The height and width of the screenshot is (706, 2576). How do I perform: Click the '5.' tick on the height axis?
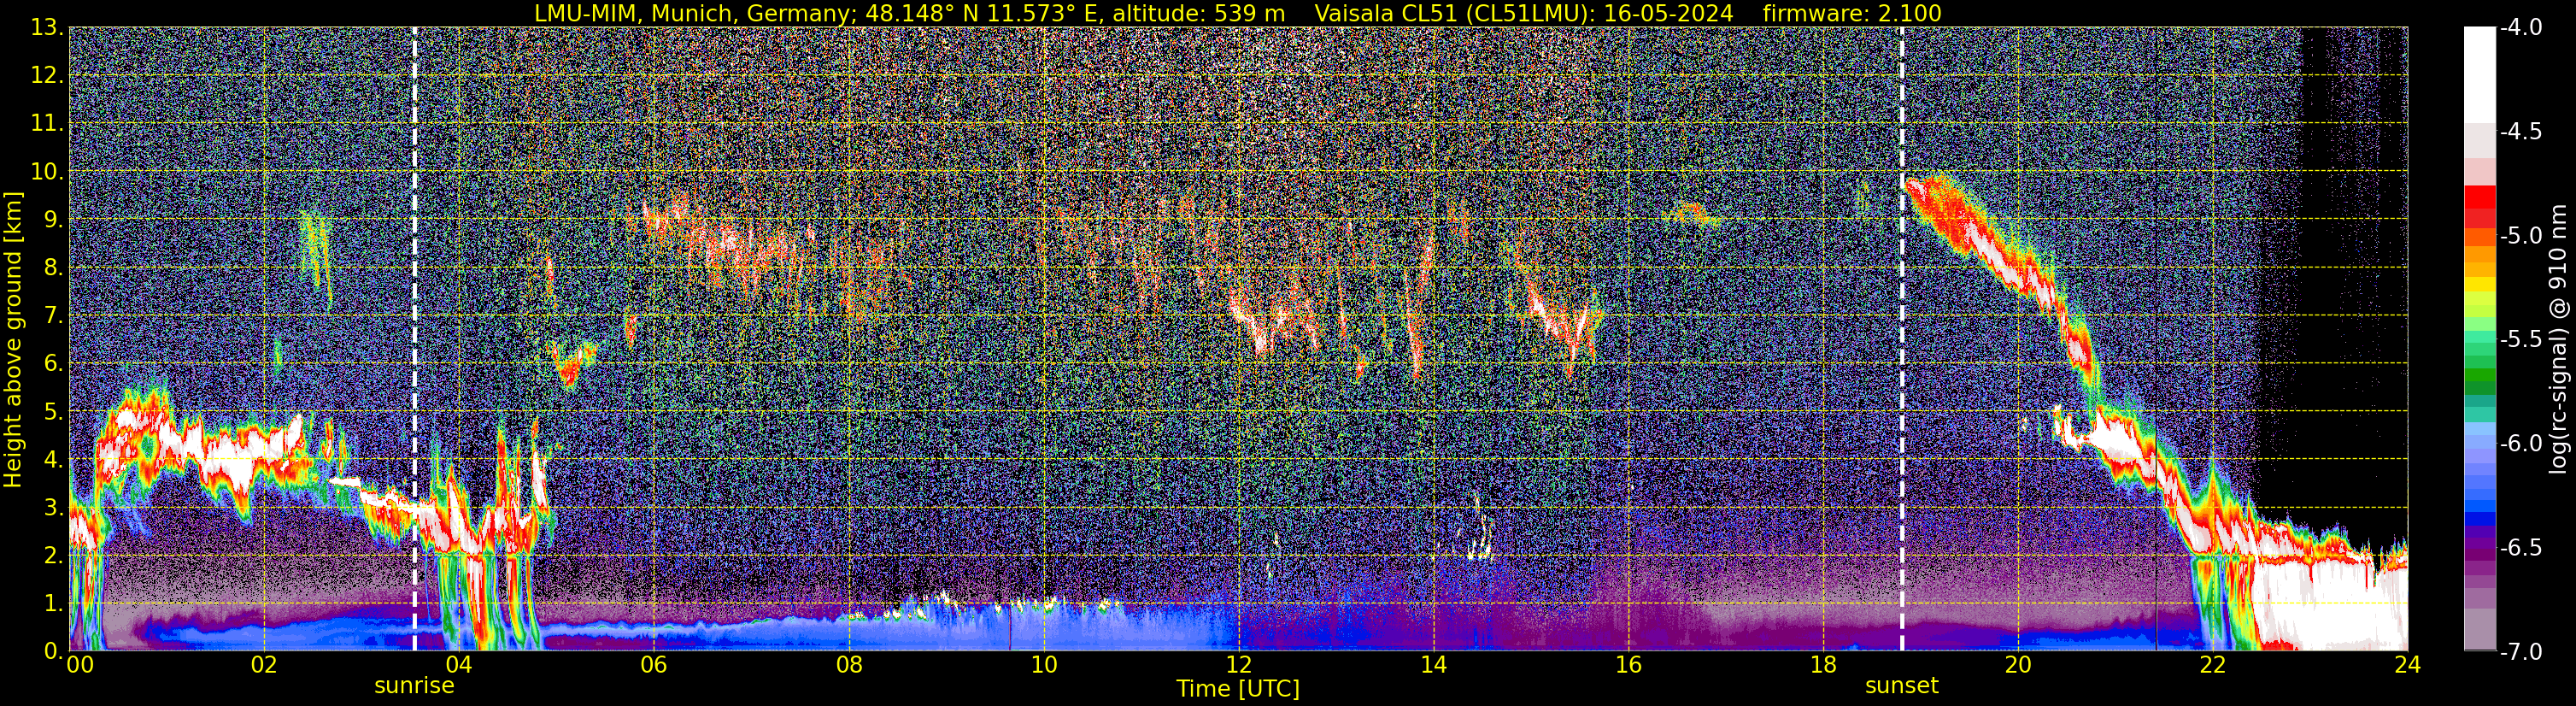point(53,411)
